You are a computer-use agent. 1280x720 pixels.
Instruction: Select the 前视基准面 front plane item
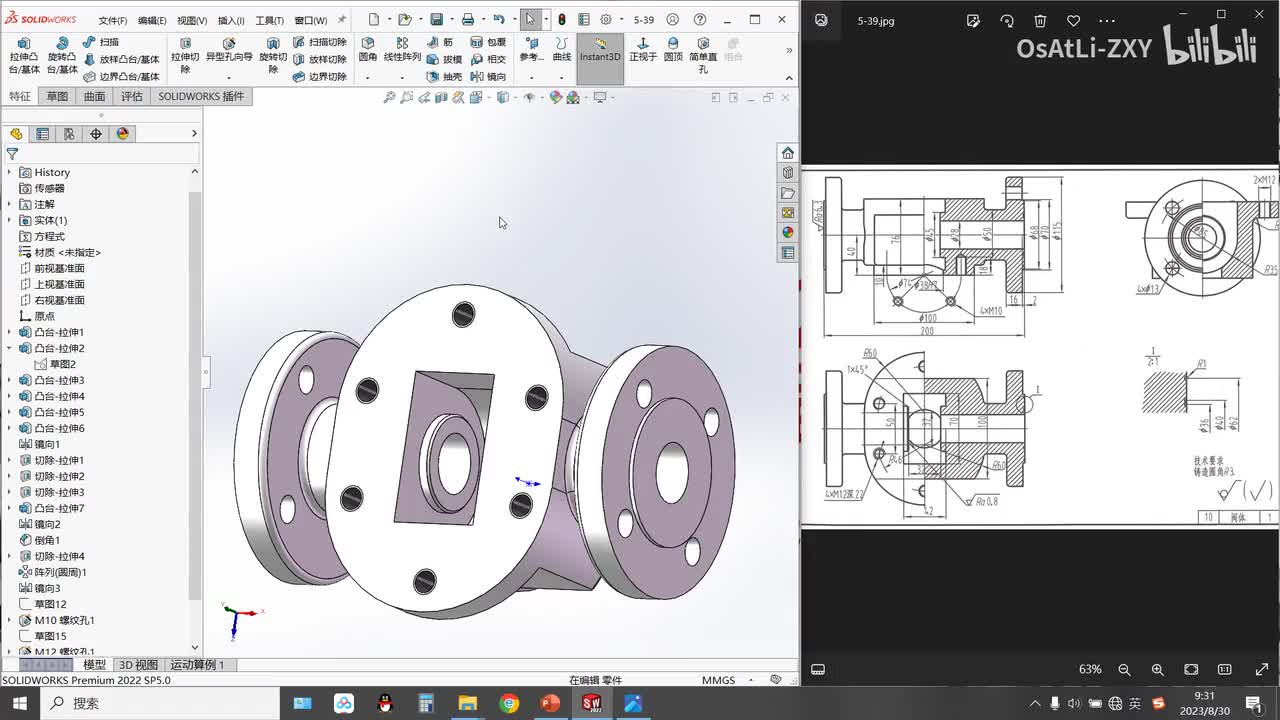tap(59, 268)
